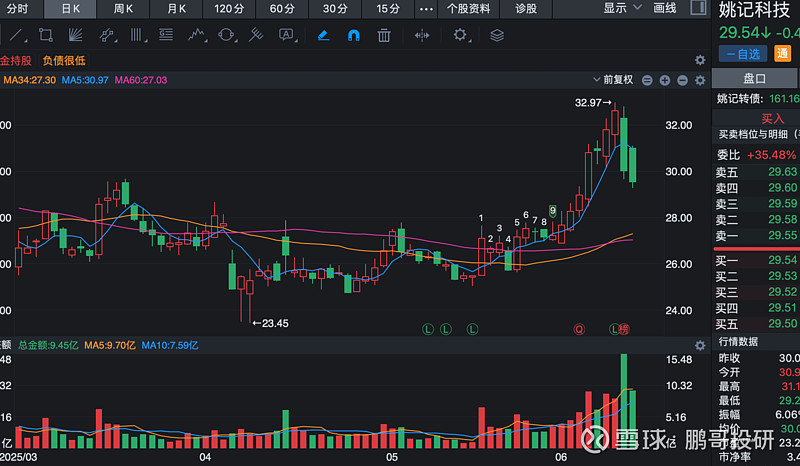Click the 负债很低 tag

click(x=64, y=60)
